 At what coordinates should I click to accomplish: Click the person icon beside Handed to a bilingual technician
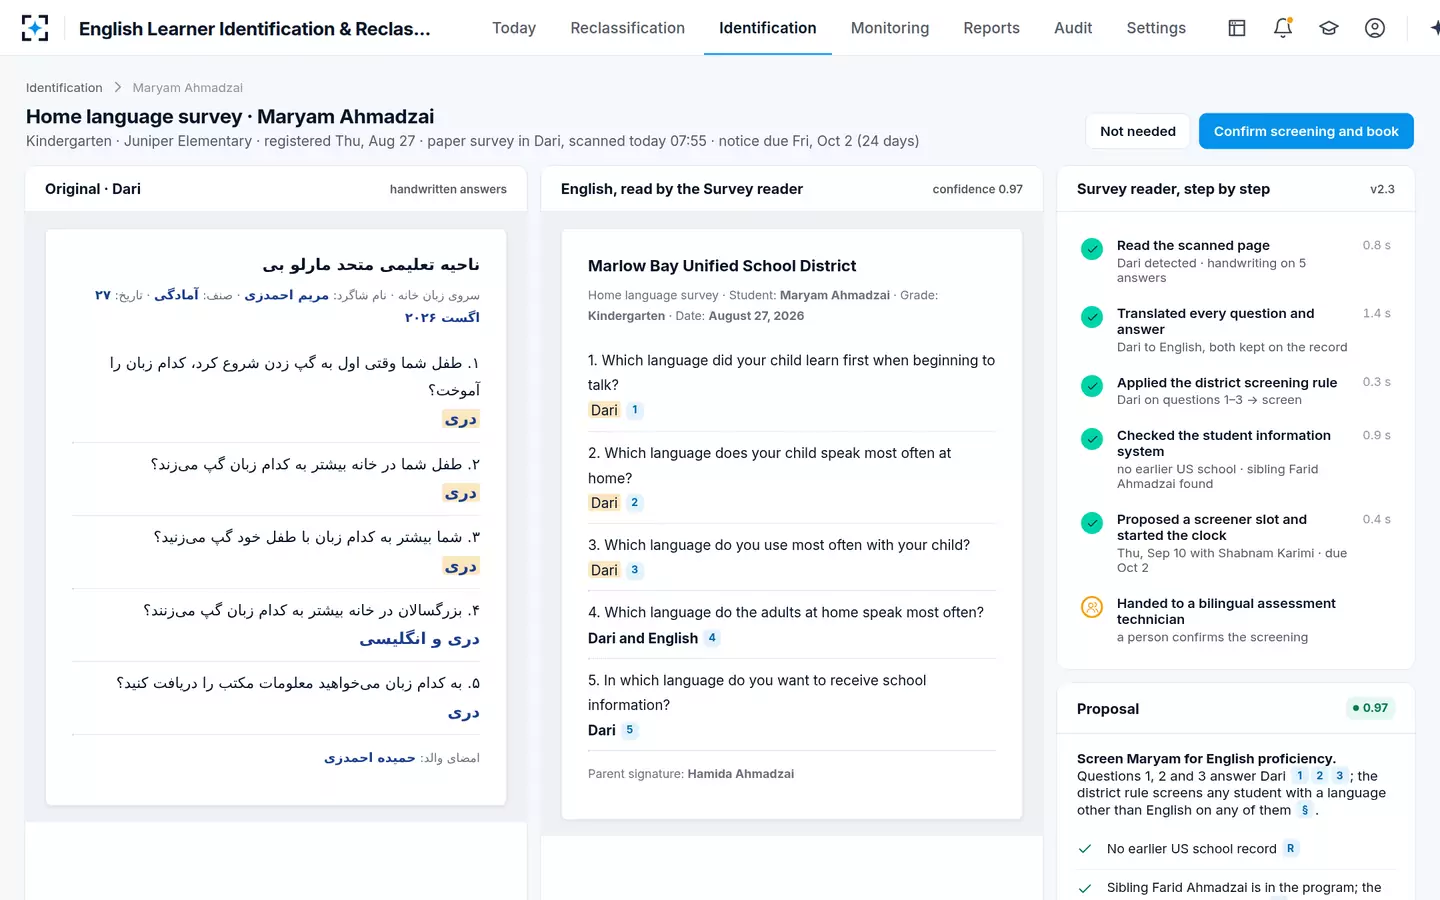[1092, 607]
